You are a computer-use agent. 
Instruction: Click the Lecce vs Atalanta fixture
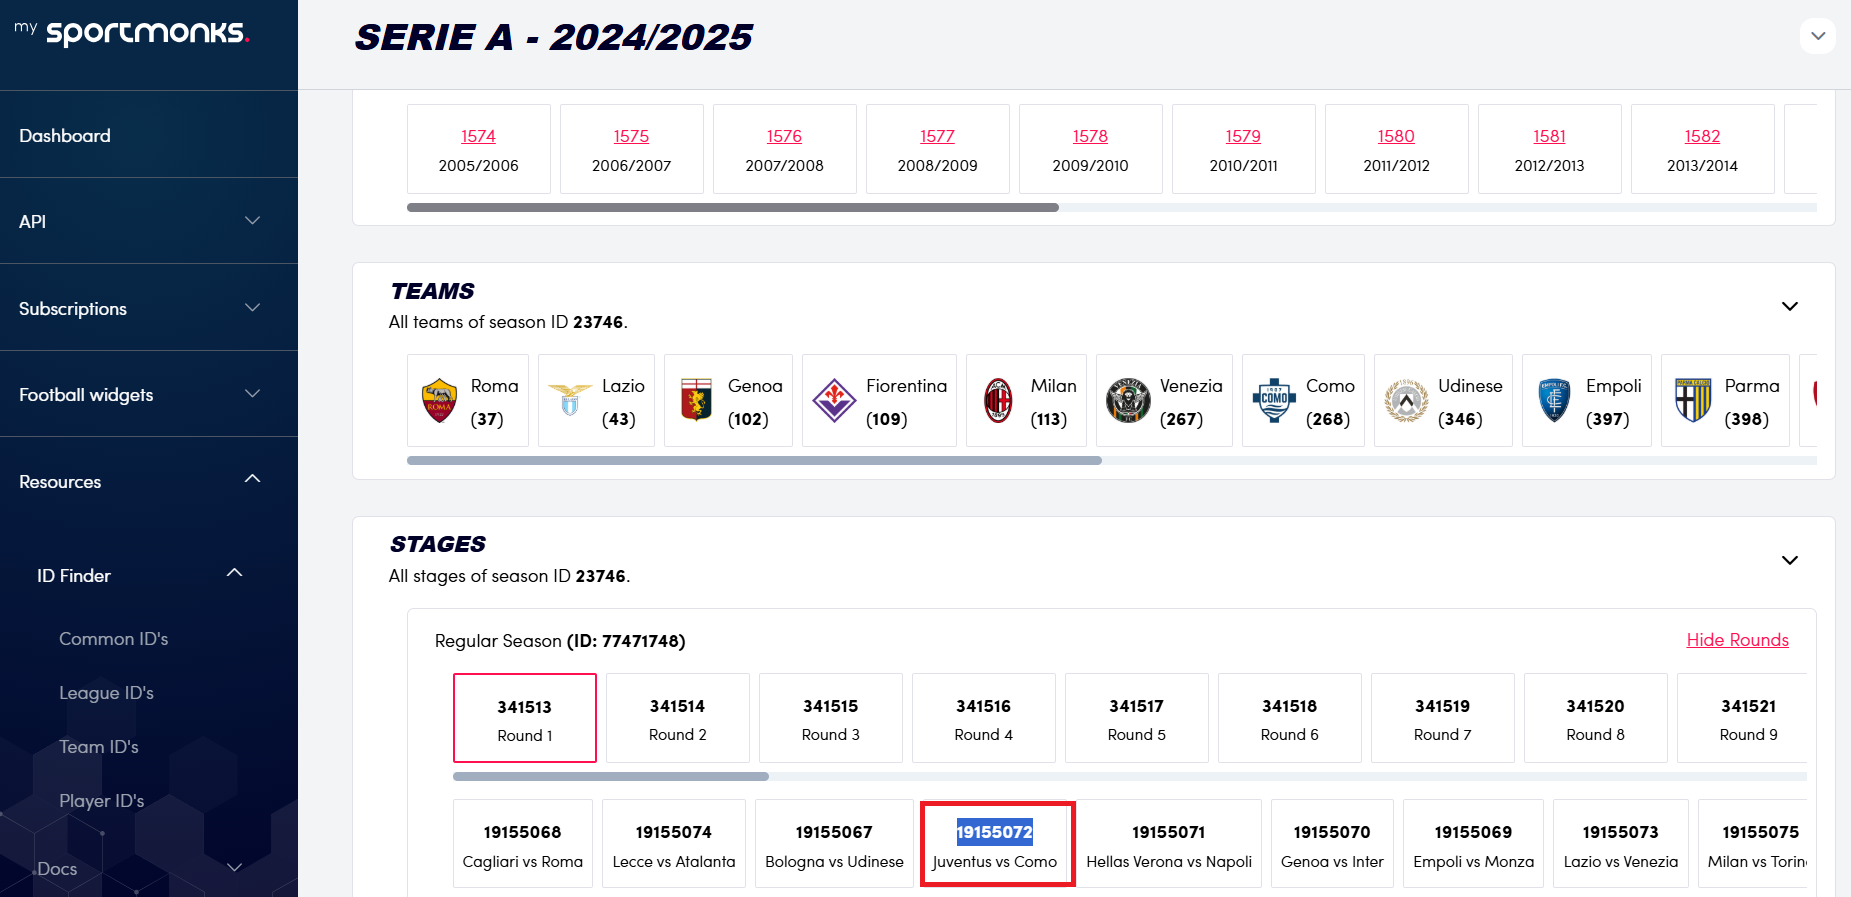click(x=674, y=844)
